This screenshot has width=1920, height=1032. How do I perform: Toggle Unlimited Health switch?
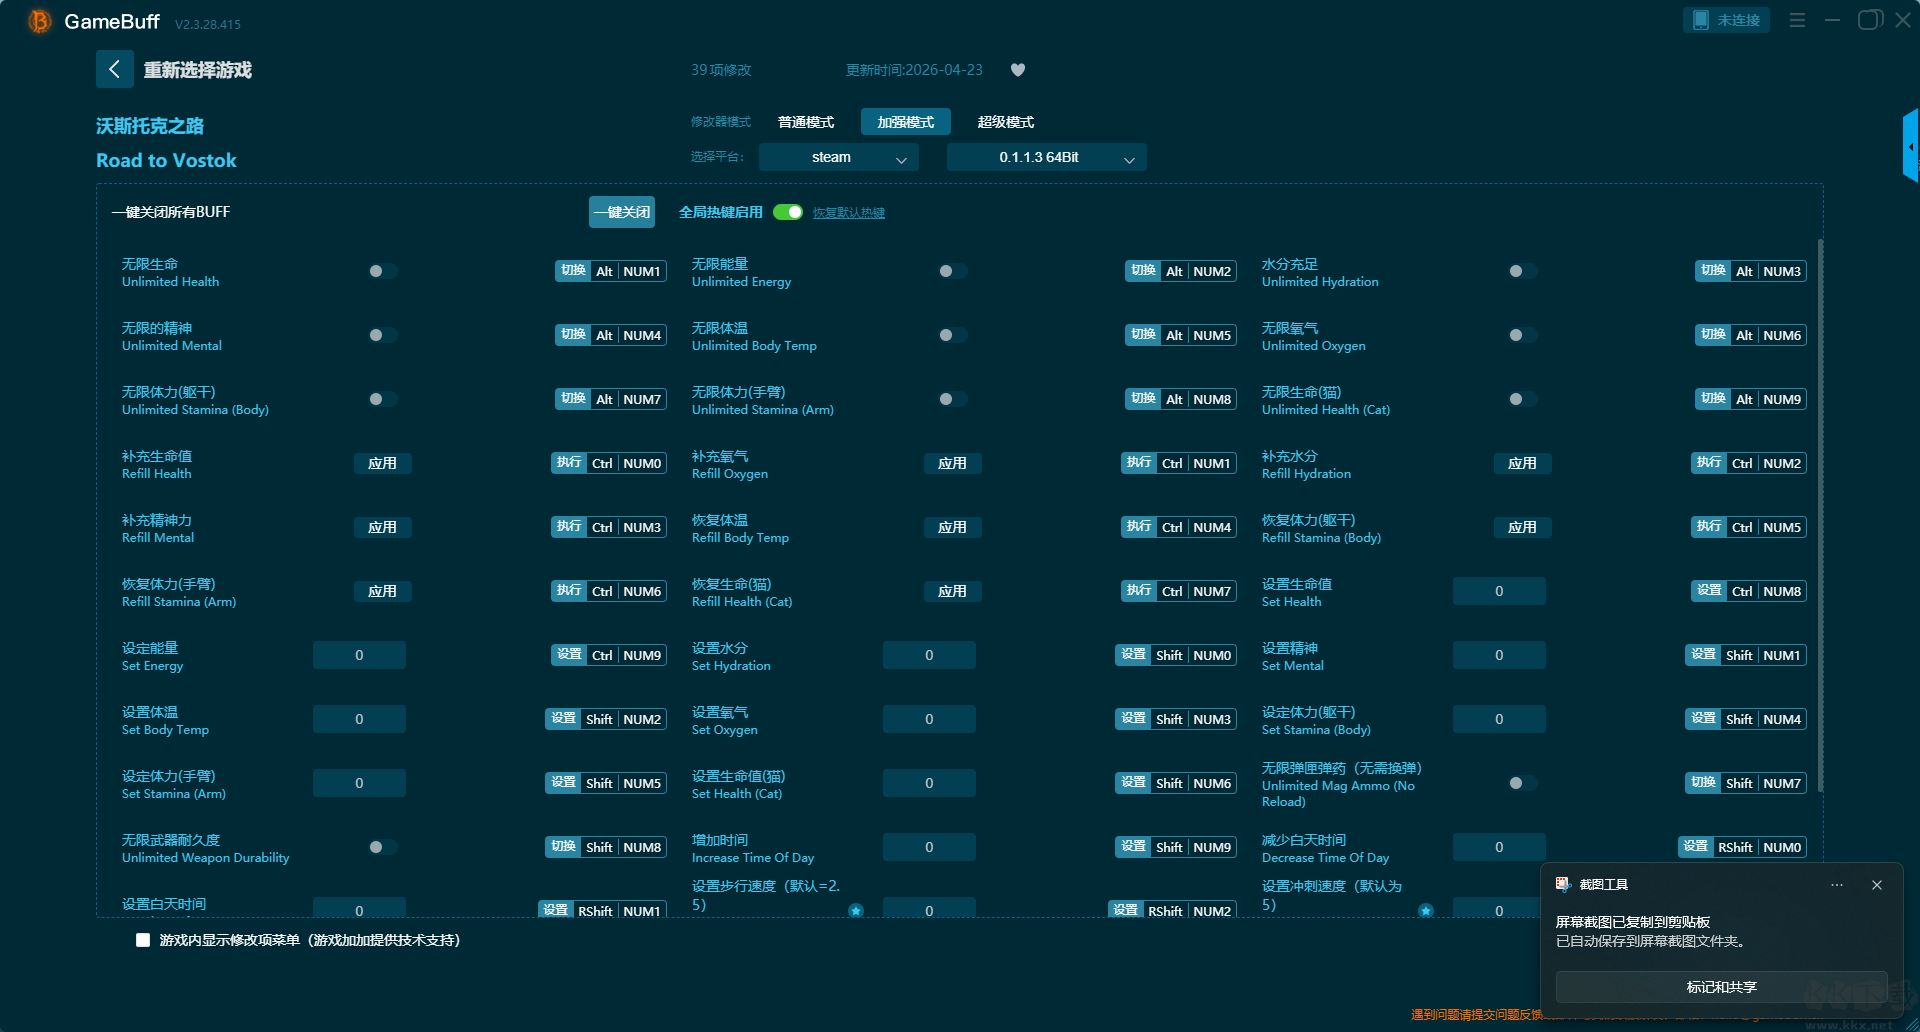[382, 271]
